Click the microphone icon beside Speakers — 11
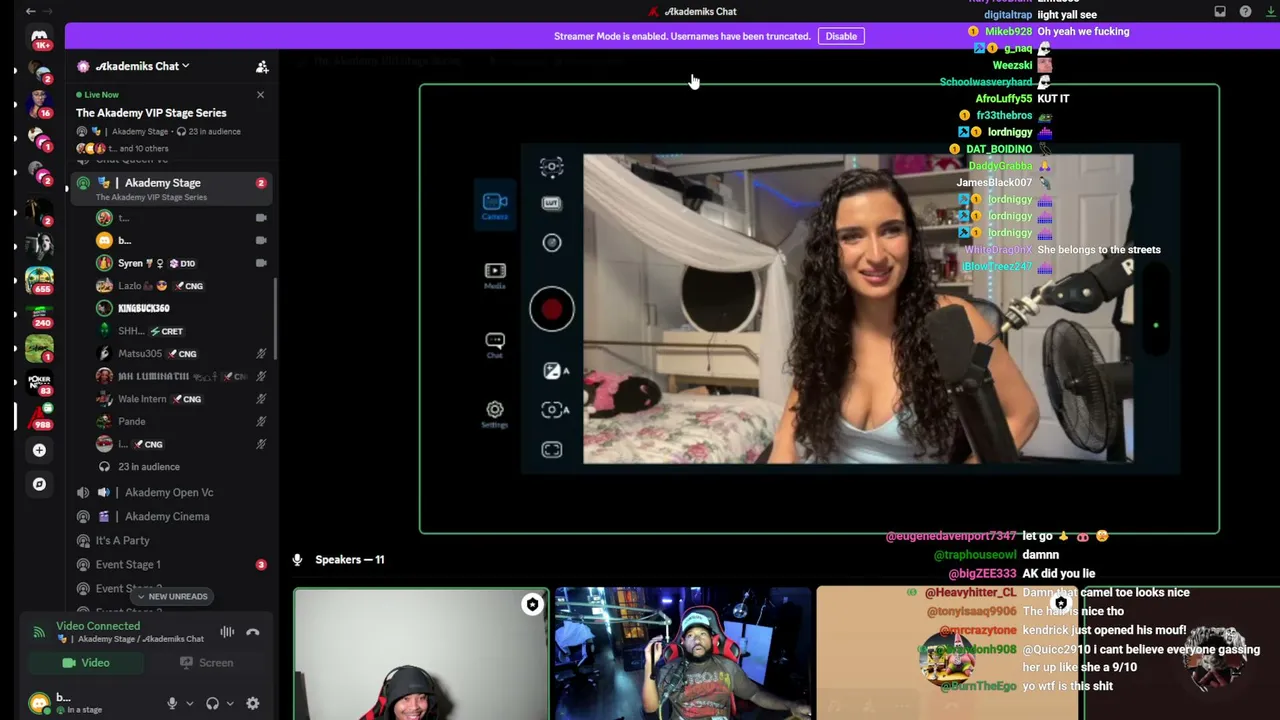Image resolution: width=1280 pixels, height=720 pixels. tap(297, 560)
